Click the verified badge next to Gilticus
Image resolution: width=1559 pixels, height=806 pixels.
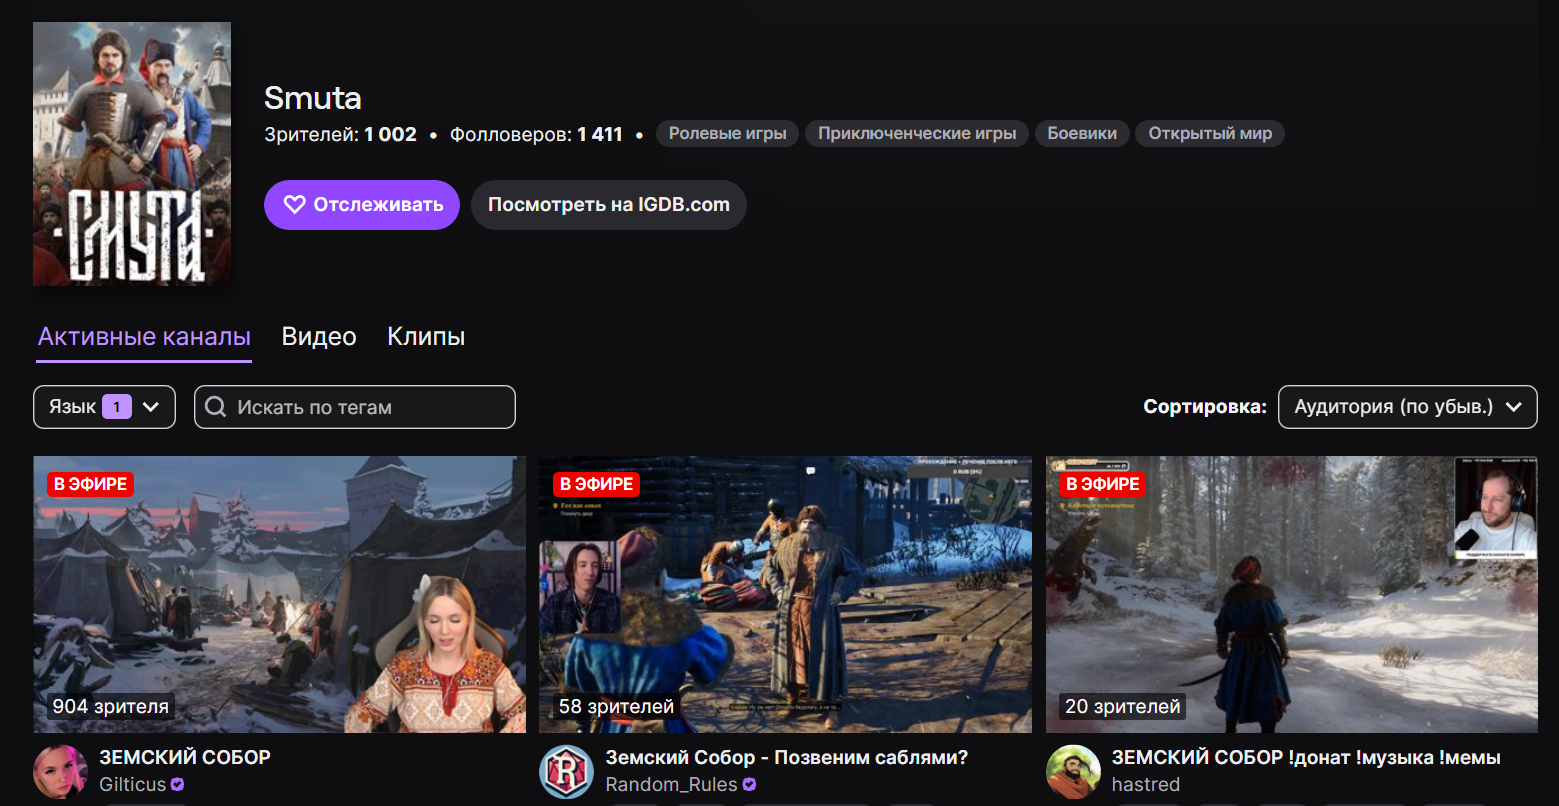coord(178,785)
